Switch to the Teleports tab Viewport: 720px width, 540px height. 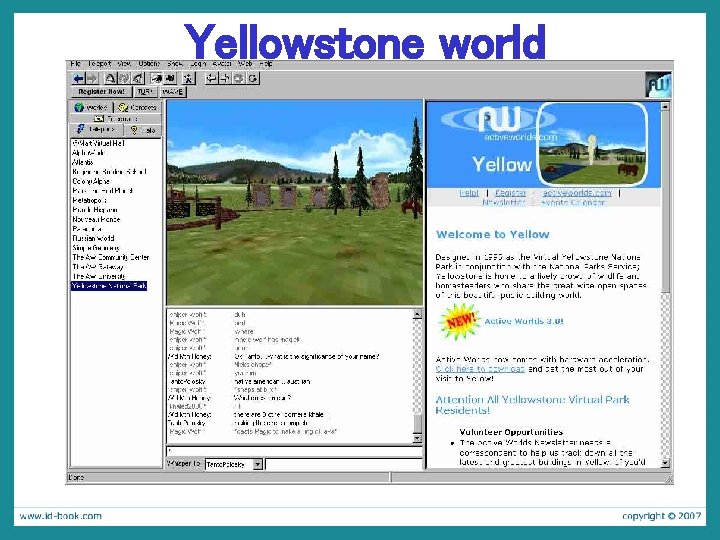[x=97, y=130]
